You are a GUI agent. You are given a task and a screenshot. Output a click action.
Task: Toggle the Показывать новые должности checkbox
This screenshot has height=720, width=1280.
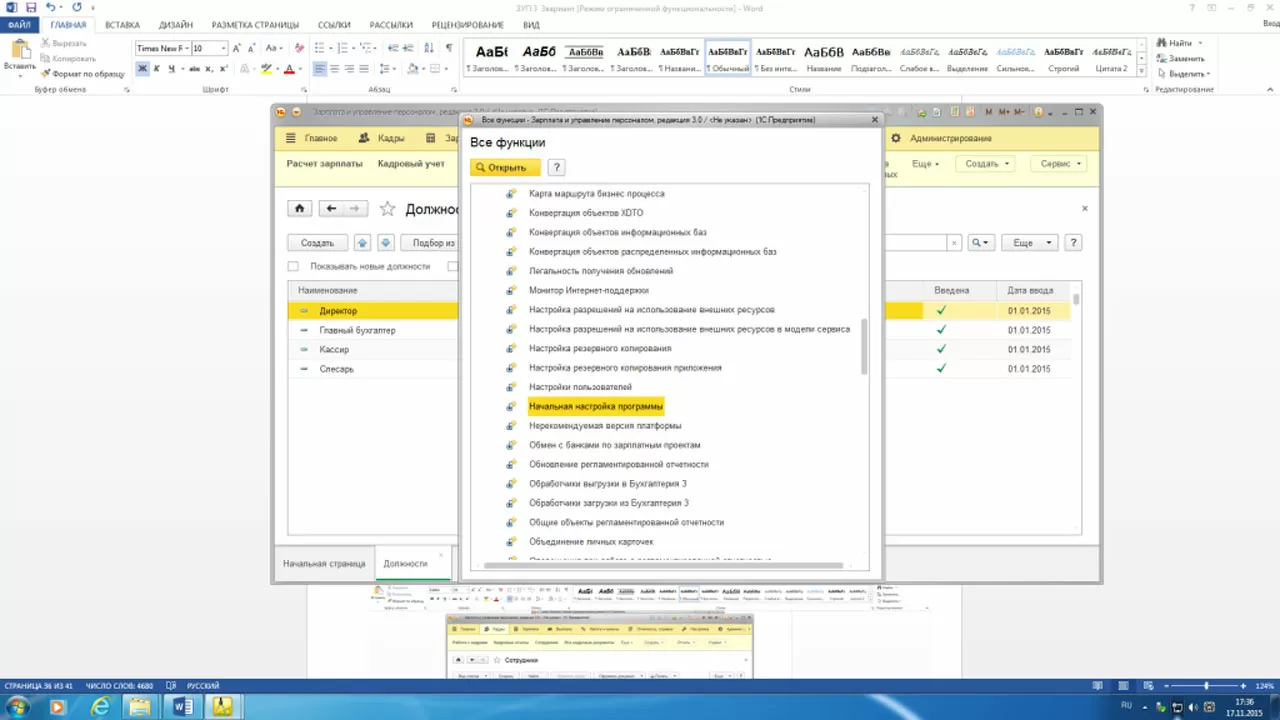(293, 267)
